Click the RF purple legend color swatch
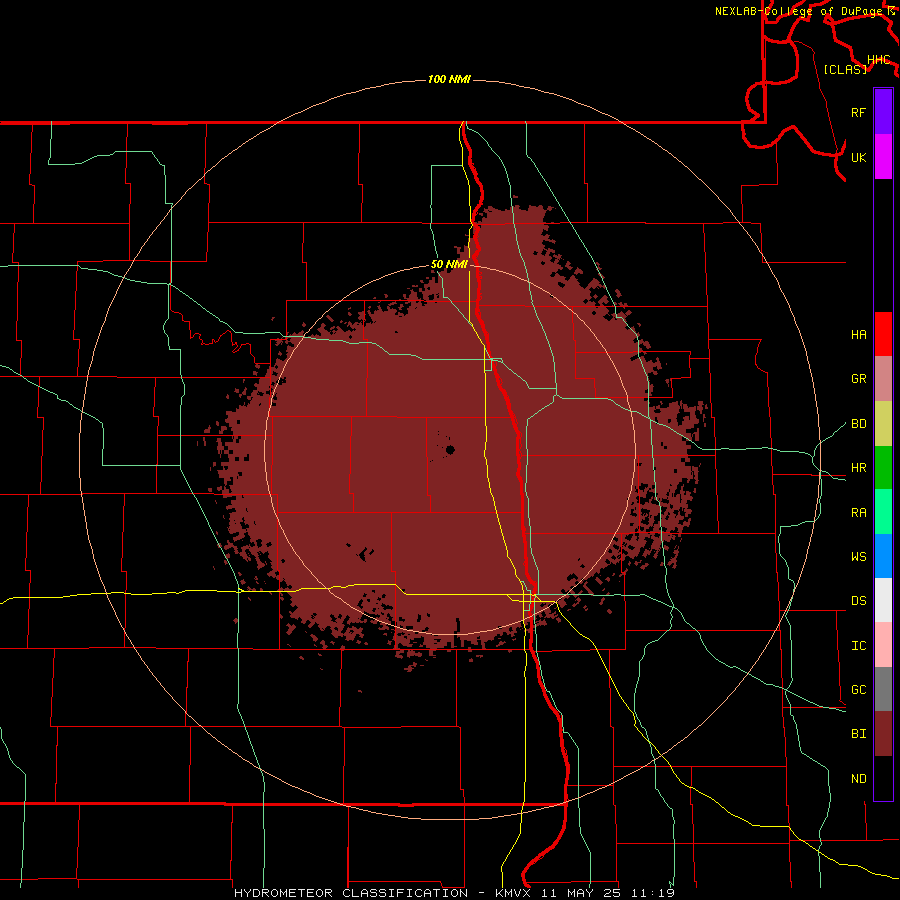 (x=883, y=112)
